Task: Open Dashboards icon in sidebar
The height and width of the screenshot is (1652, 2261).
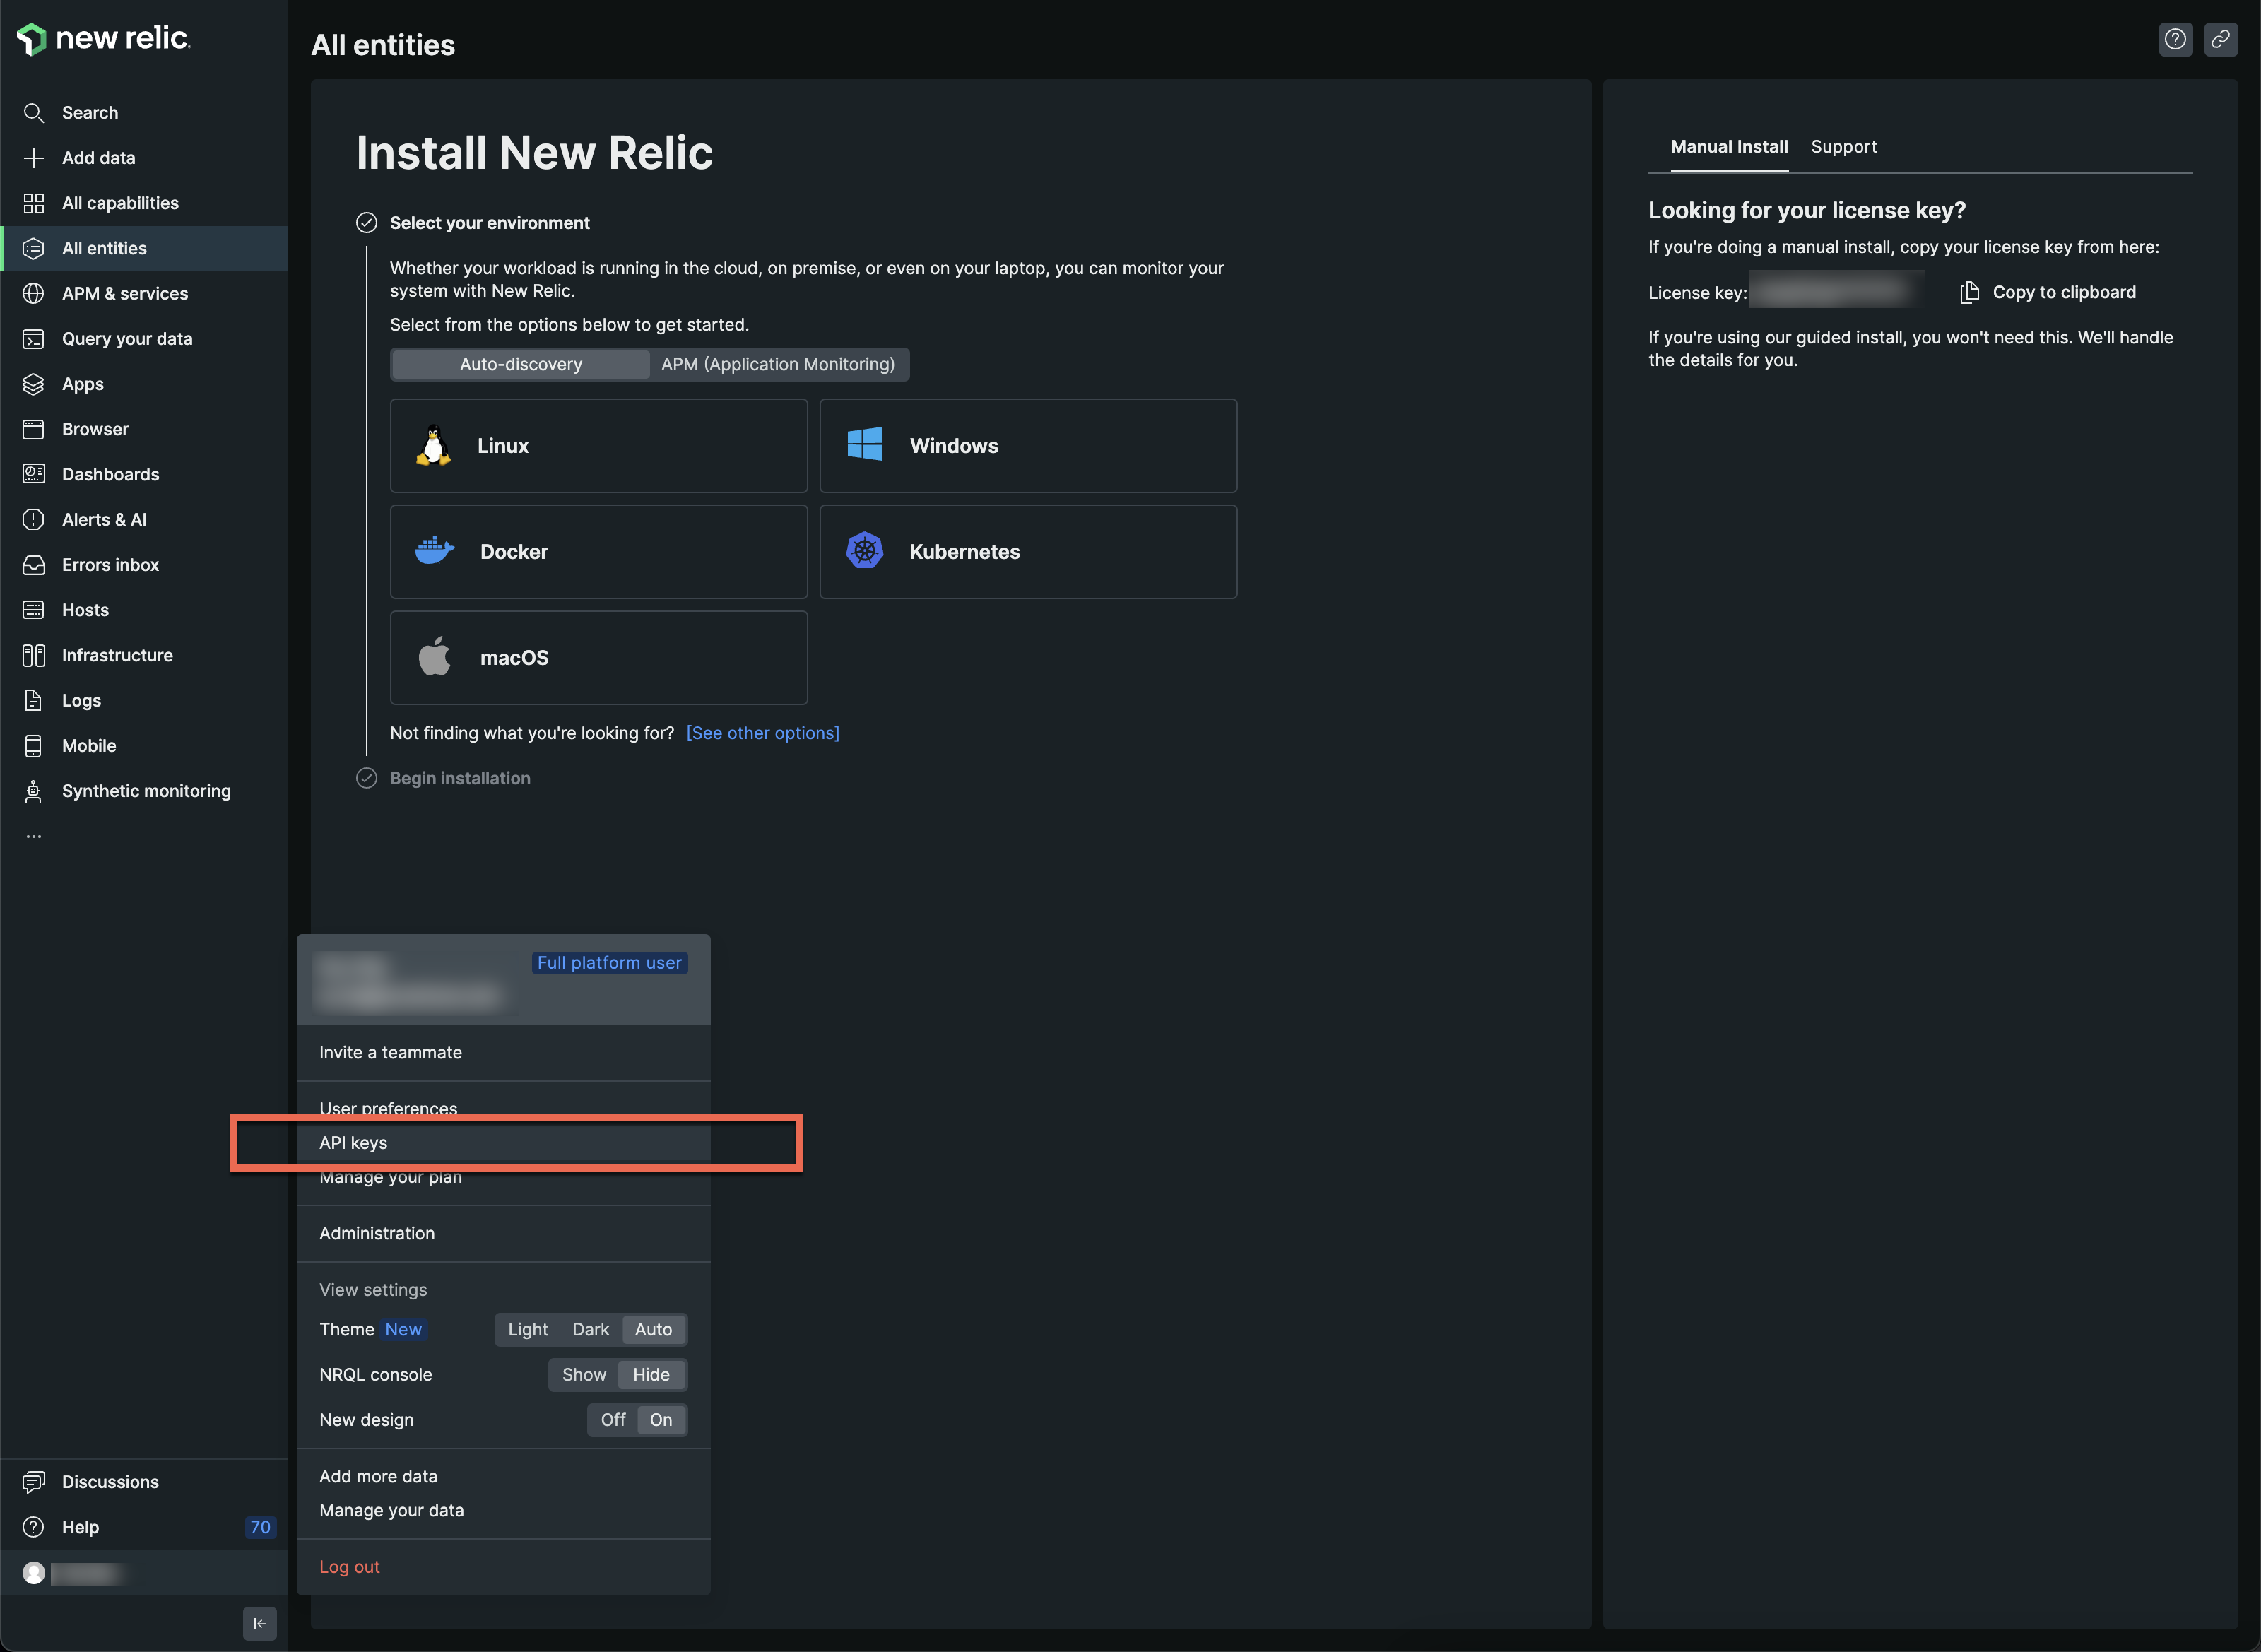Action: point(33,474)
